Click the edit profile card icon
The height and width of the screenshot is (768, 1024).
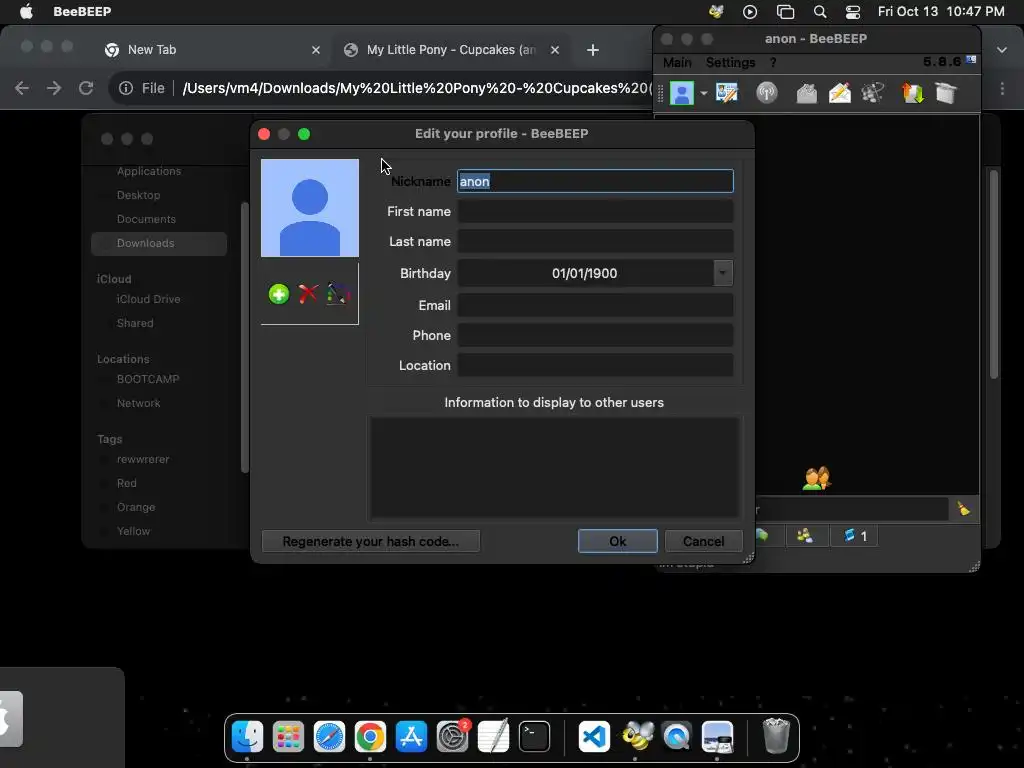[x=727, y=93]
